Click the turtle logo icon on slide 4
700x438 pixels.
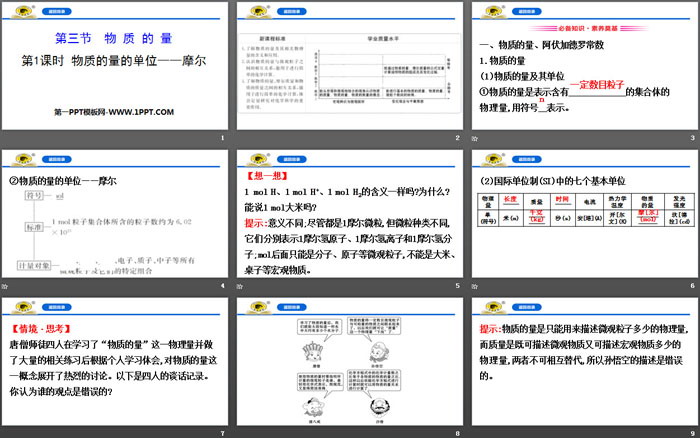click(x=19, y=160)
